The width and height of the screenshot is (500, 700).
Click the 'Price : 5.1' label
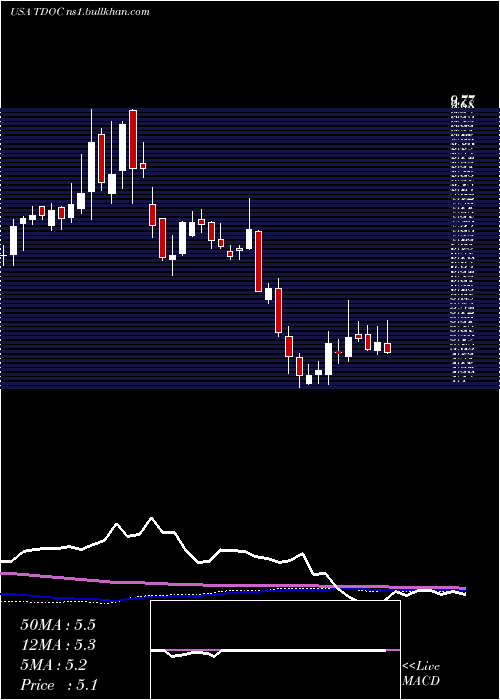pos(59,685)
